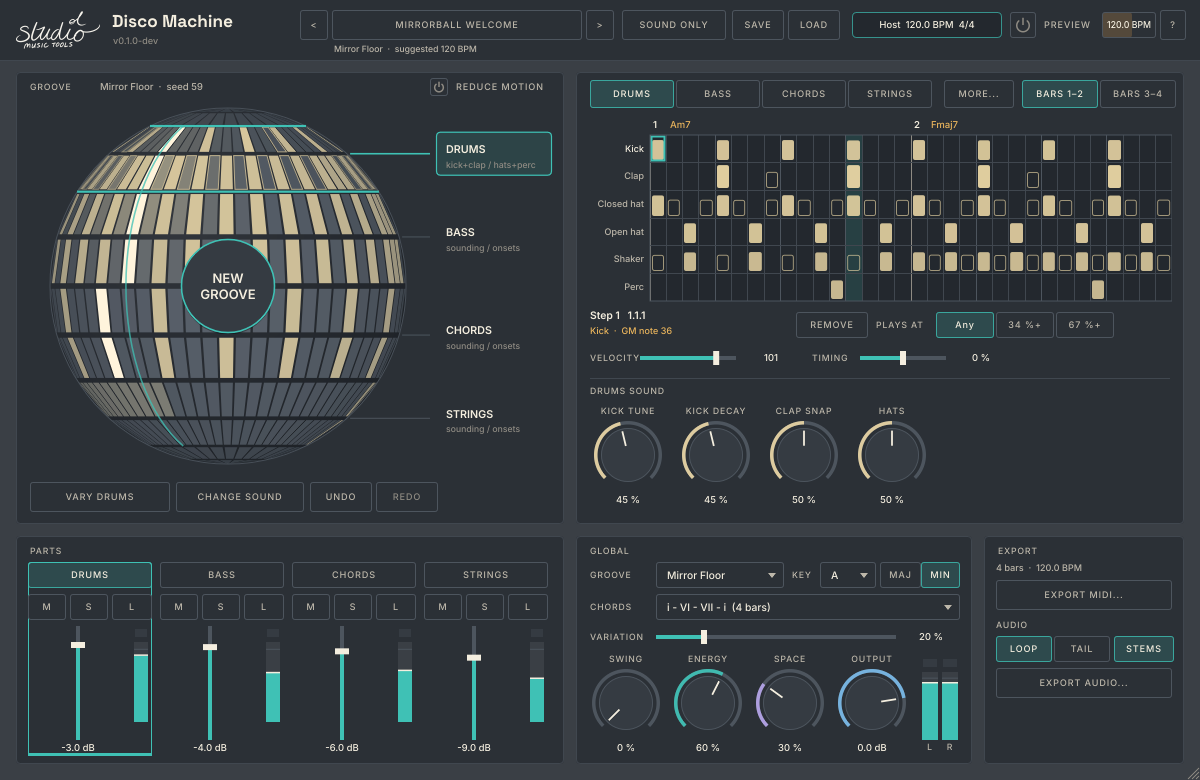The image size is (1200, 780).
Task: Click the Swing knob
Action: pos(626,702)
